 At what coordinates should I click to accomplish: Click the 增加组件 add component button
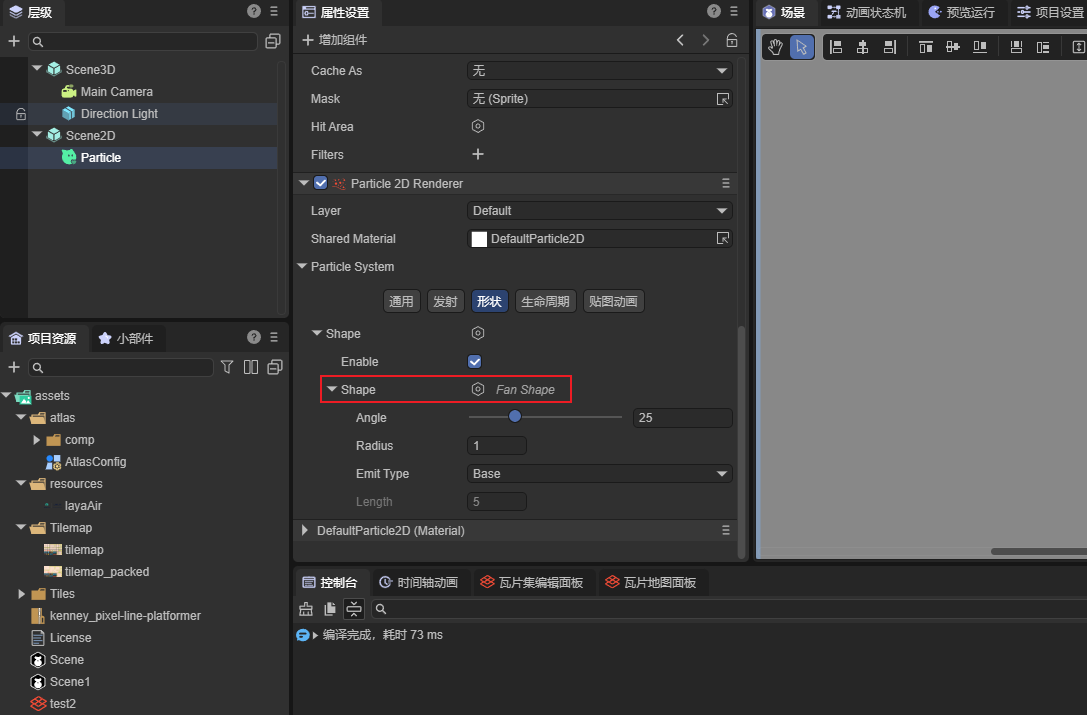[x=334, y=40]
